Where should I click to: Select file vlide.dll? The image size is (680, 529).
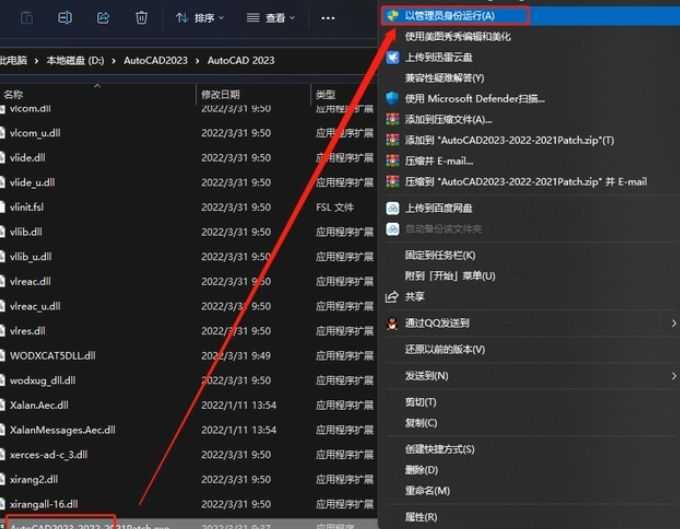coord(27,158)
